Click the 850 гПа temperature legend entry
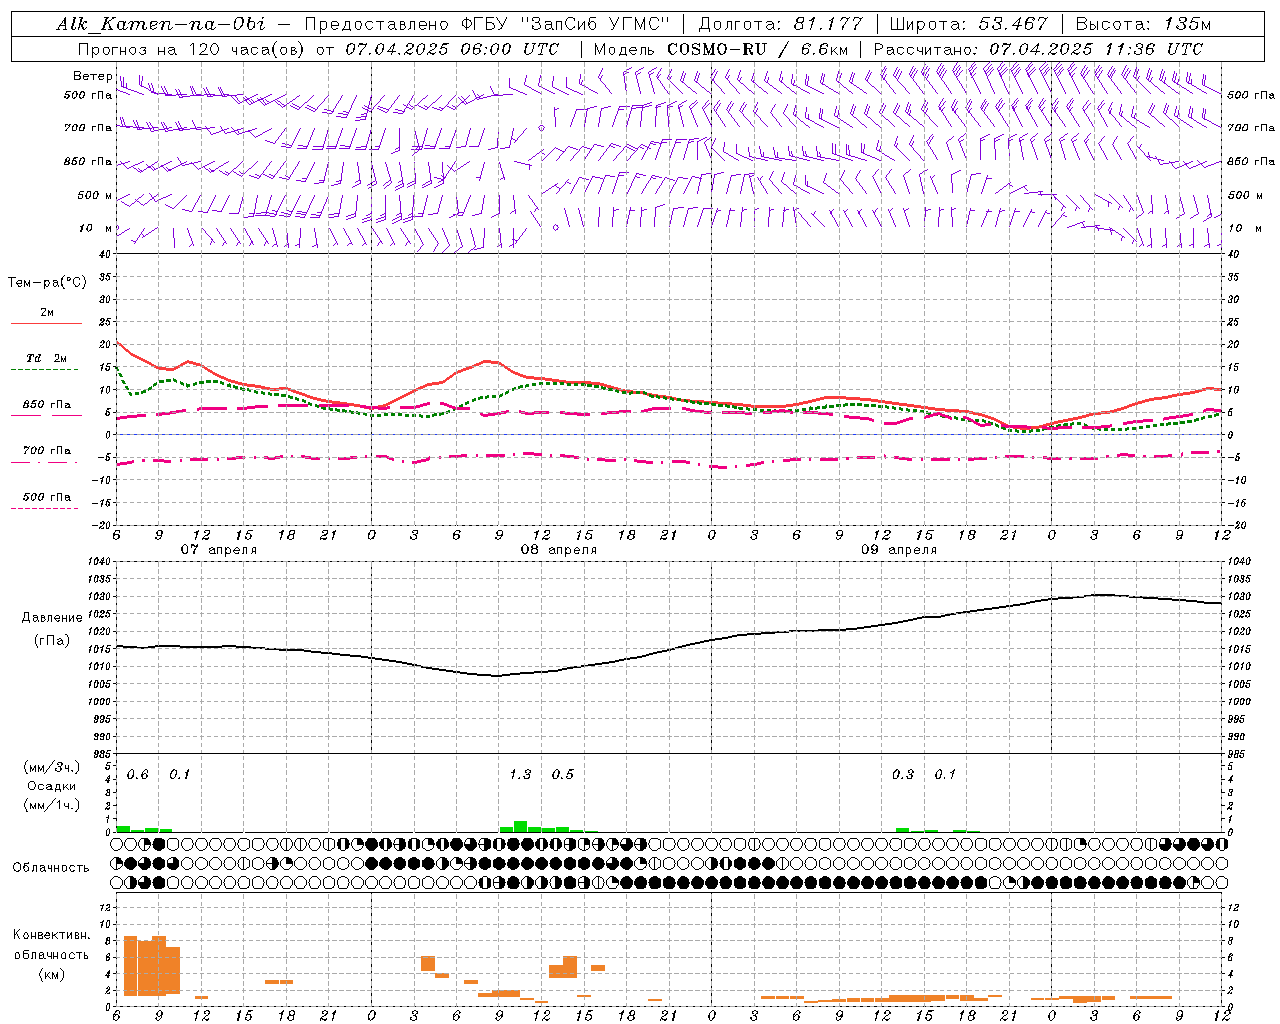This screenshot has height=1024, width=1280. (46, 405)
